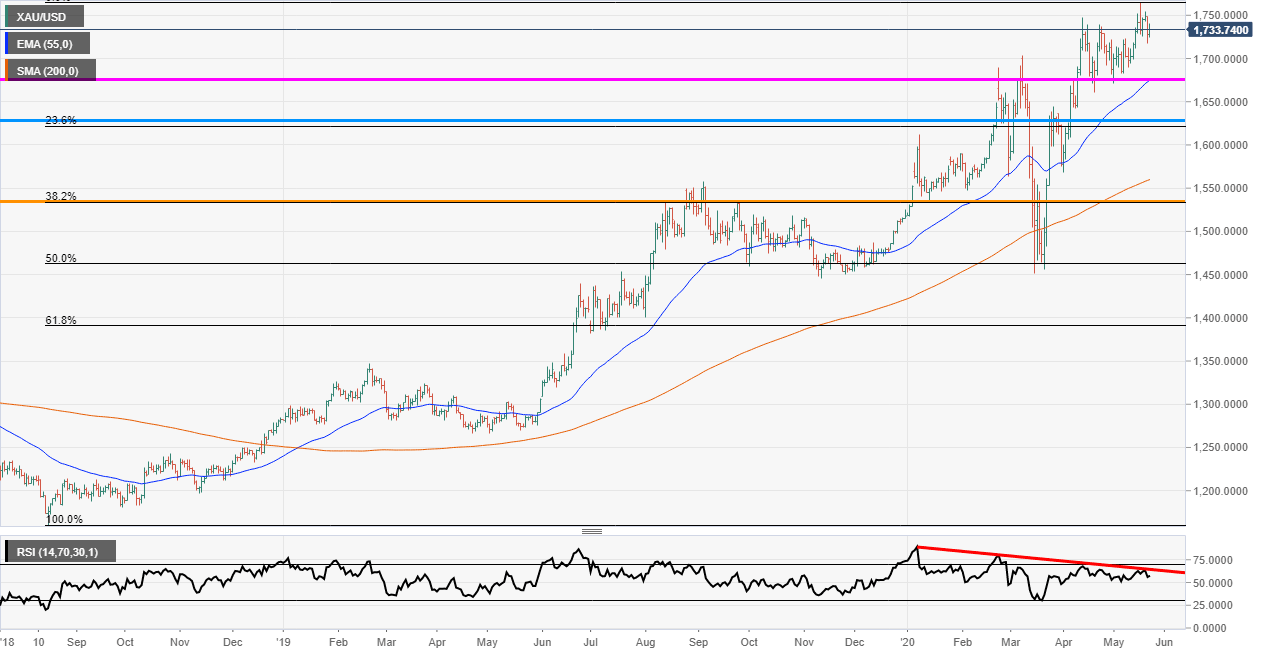Select the '20 label on the time axis

(908, 644)
